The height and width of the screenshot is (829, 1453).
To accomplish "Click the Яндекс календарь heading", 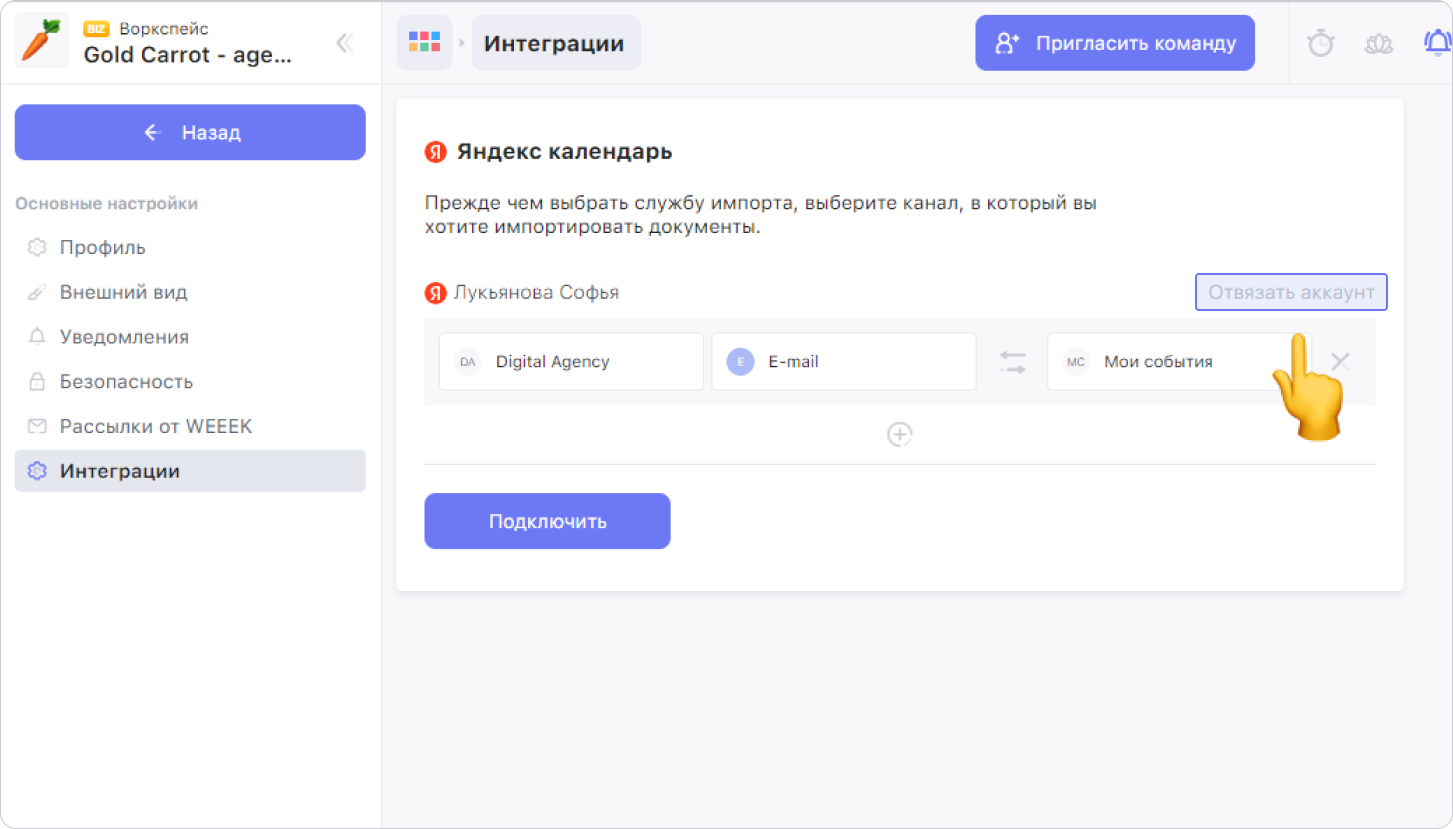I will pyautogui.click(x=565, y=152).
